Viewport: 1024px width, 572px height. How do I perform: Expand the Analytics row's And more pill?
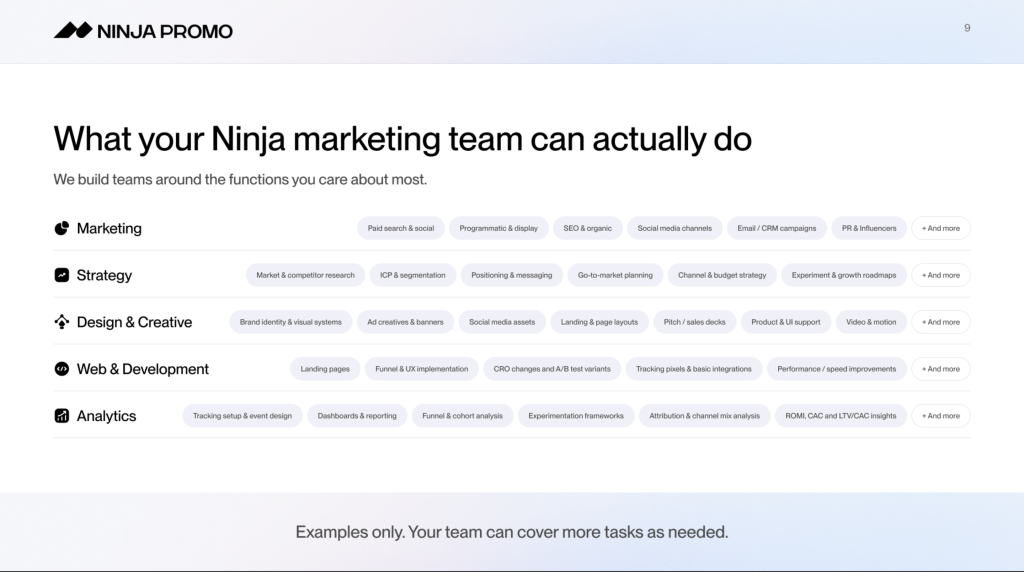pyautogui.click(x=940, y=416)
